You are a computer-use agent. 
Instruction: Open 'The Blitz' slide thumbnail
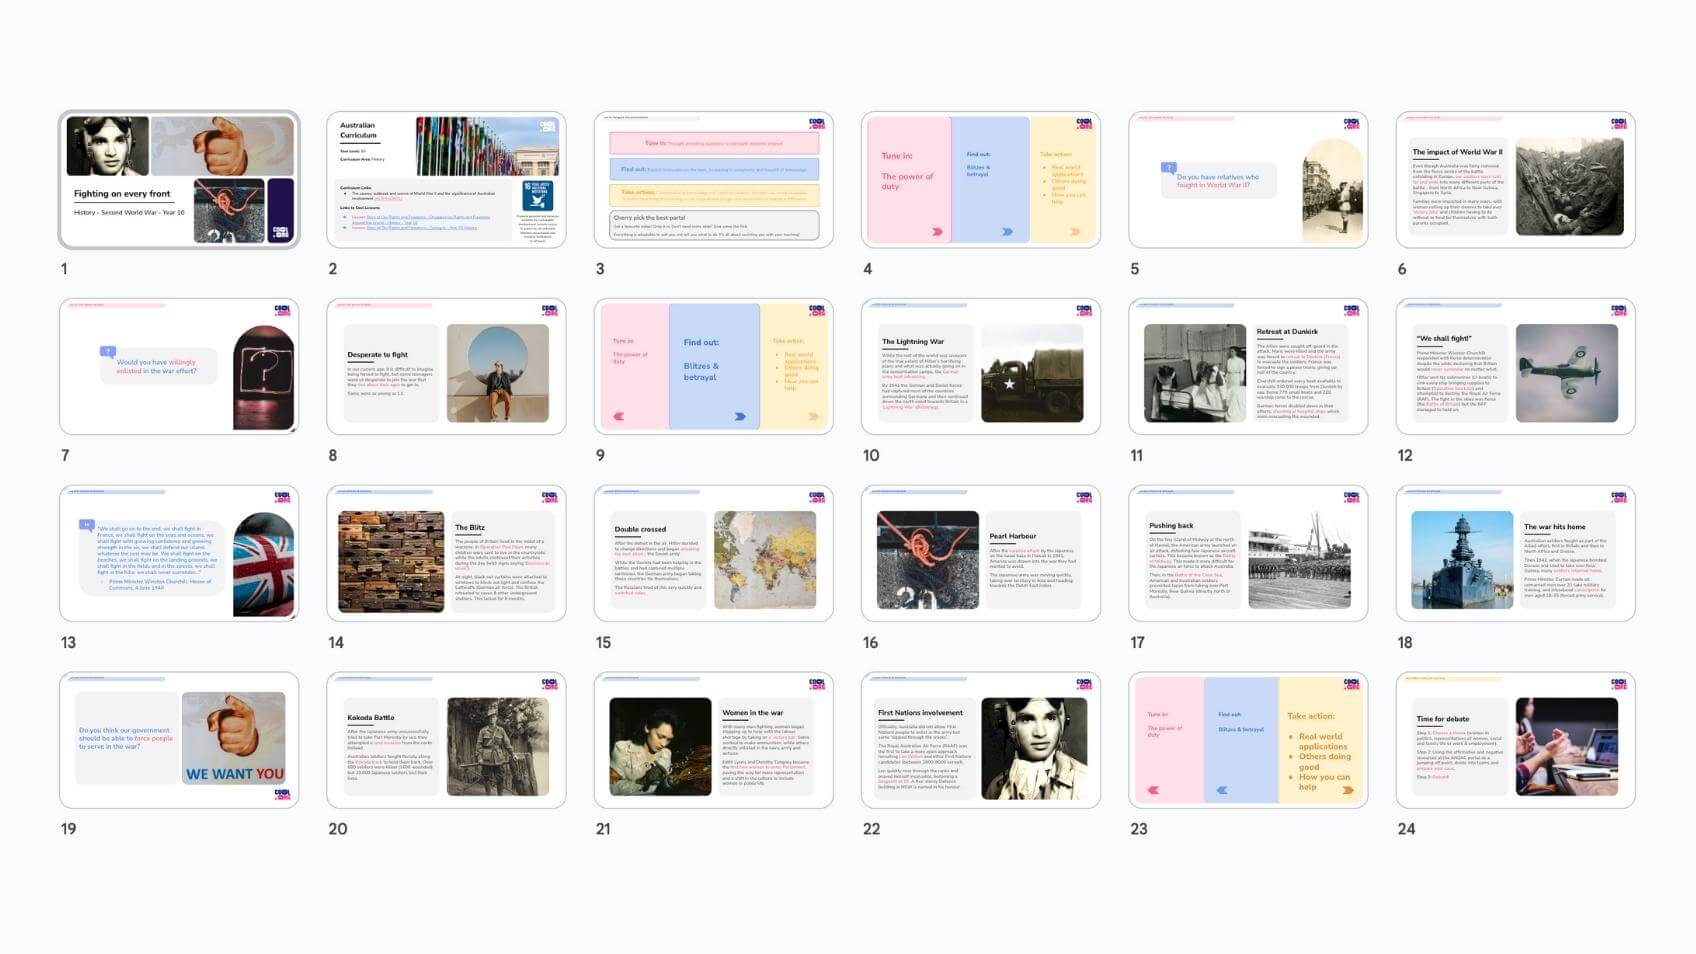pos(446,553)
